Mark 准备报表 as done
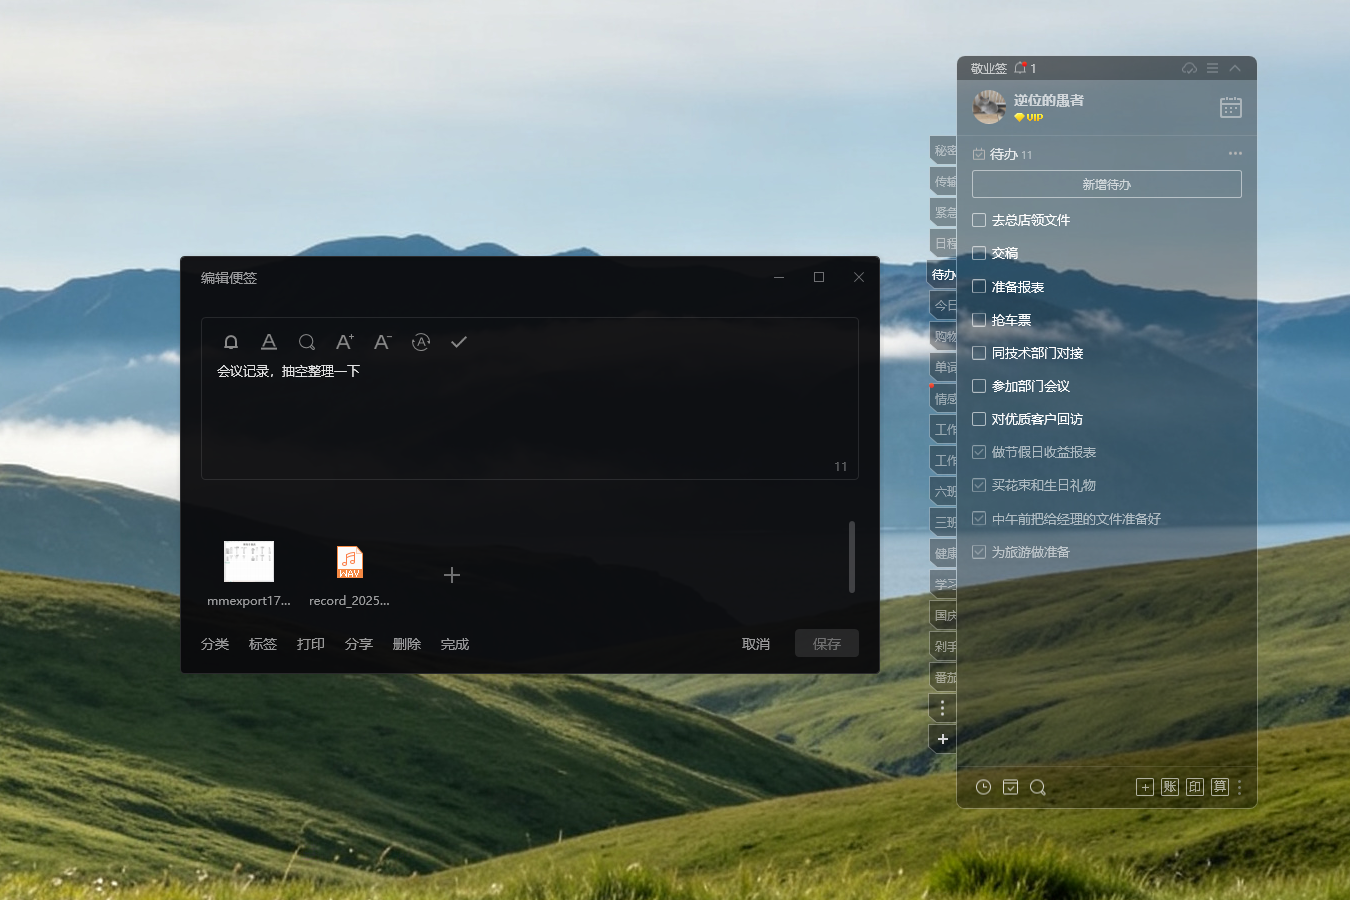Image resolution: width=1350 pixels, height=900 pixels. [979, 286]
